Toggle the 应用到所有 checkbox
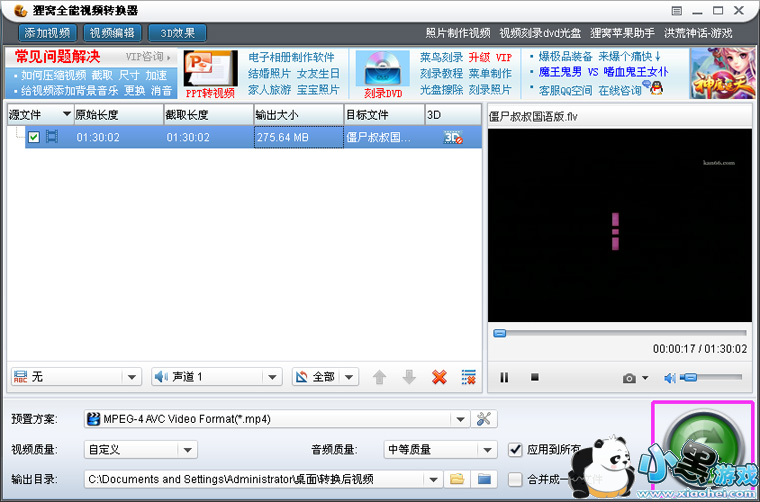This screenshot has height=502, width=760. point(514,450)
